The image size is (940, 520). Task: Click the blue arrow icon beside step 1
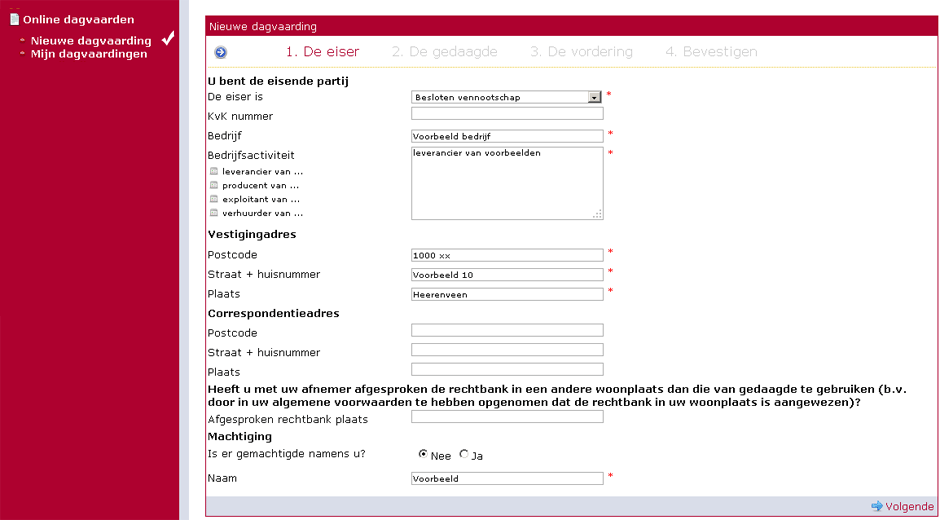(x=221, y=53)
